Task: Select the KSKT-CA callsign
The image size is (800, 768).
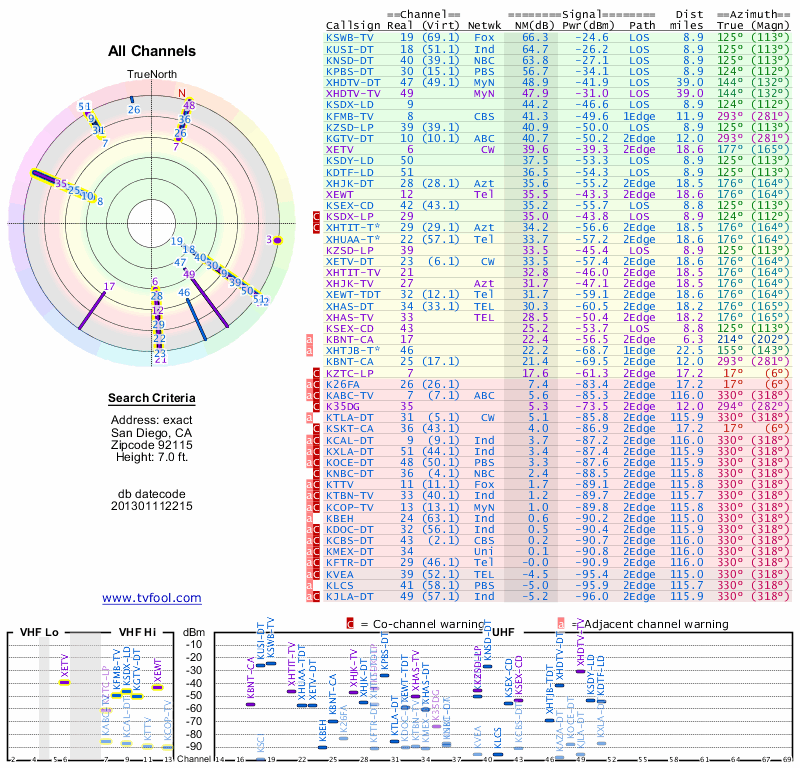Action: [349, 429]
